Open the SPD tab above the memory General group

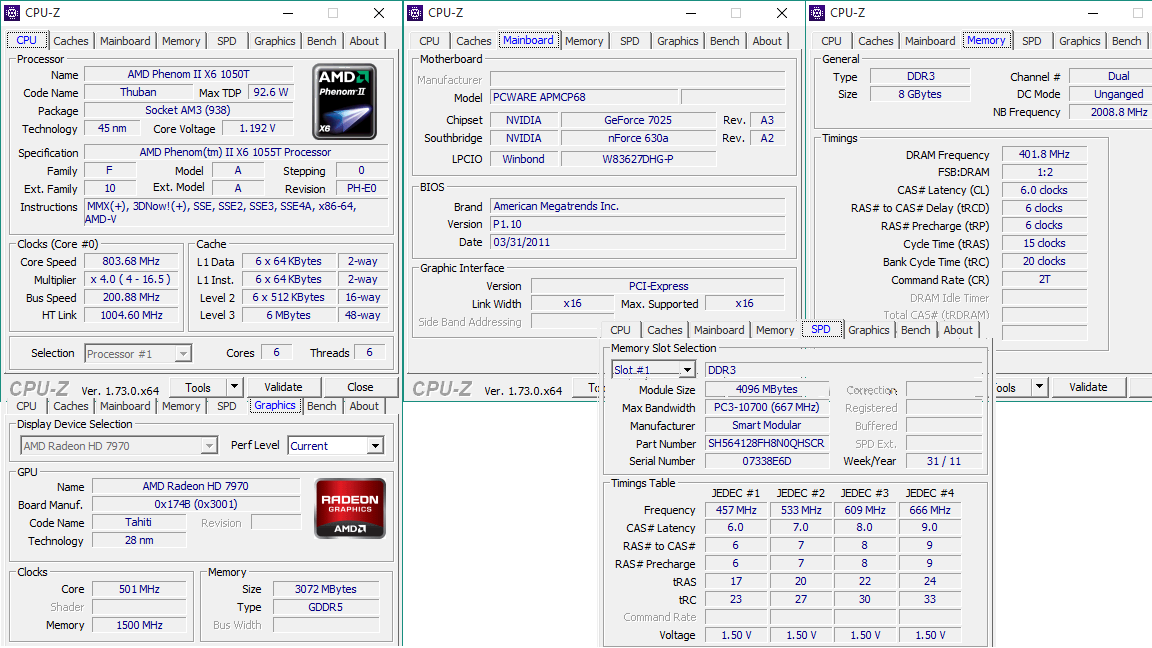tap(1032, 40)
